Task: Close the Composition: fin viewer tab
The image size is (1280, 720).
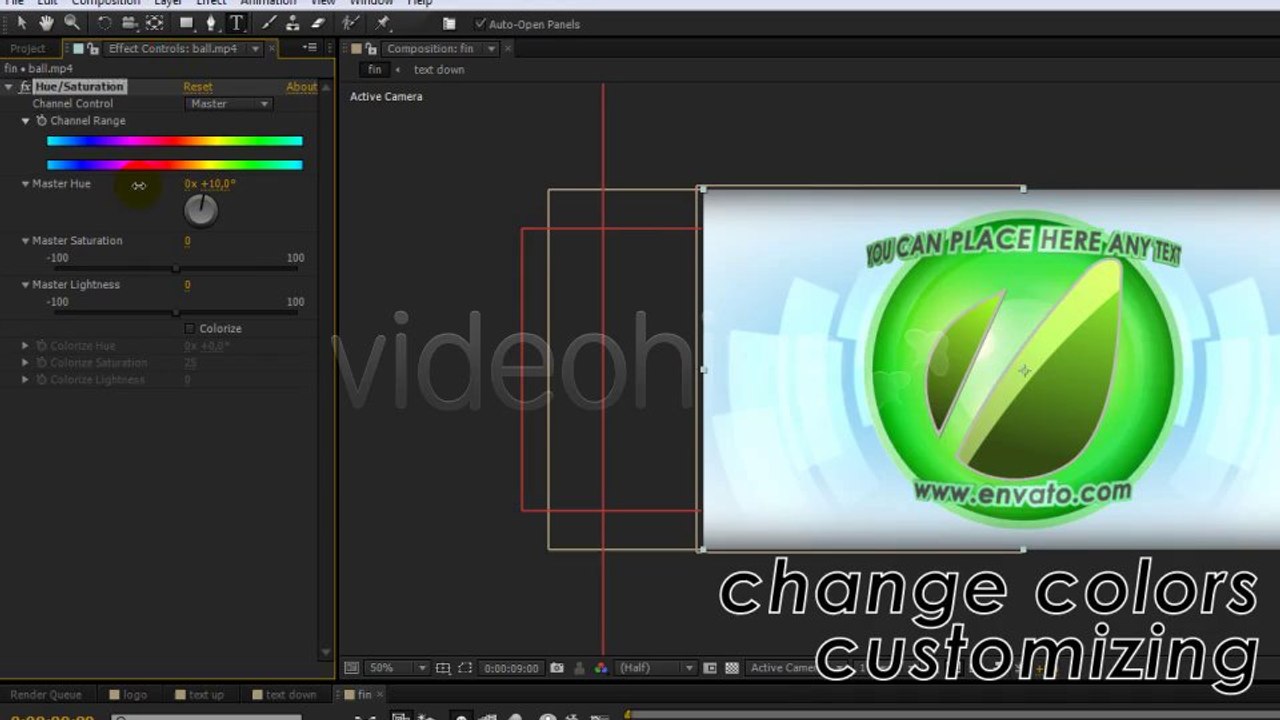Action: 508,48
